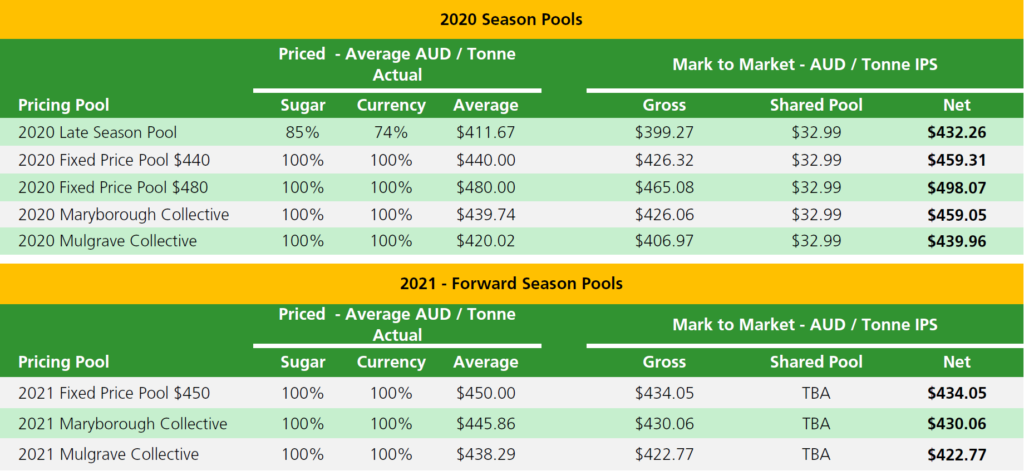Click the $422.77 gross cell for 2021 Mulgrave
This screenshot has height=471, width=1024.
click(x=664, y=454)
